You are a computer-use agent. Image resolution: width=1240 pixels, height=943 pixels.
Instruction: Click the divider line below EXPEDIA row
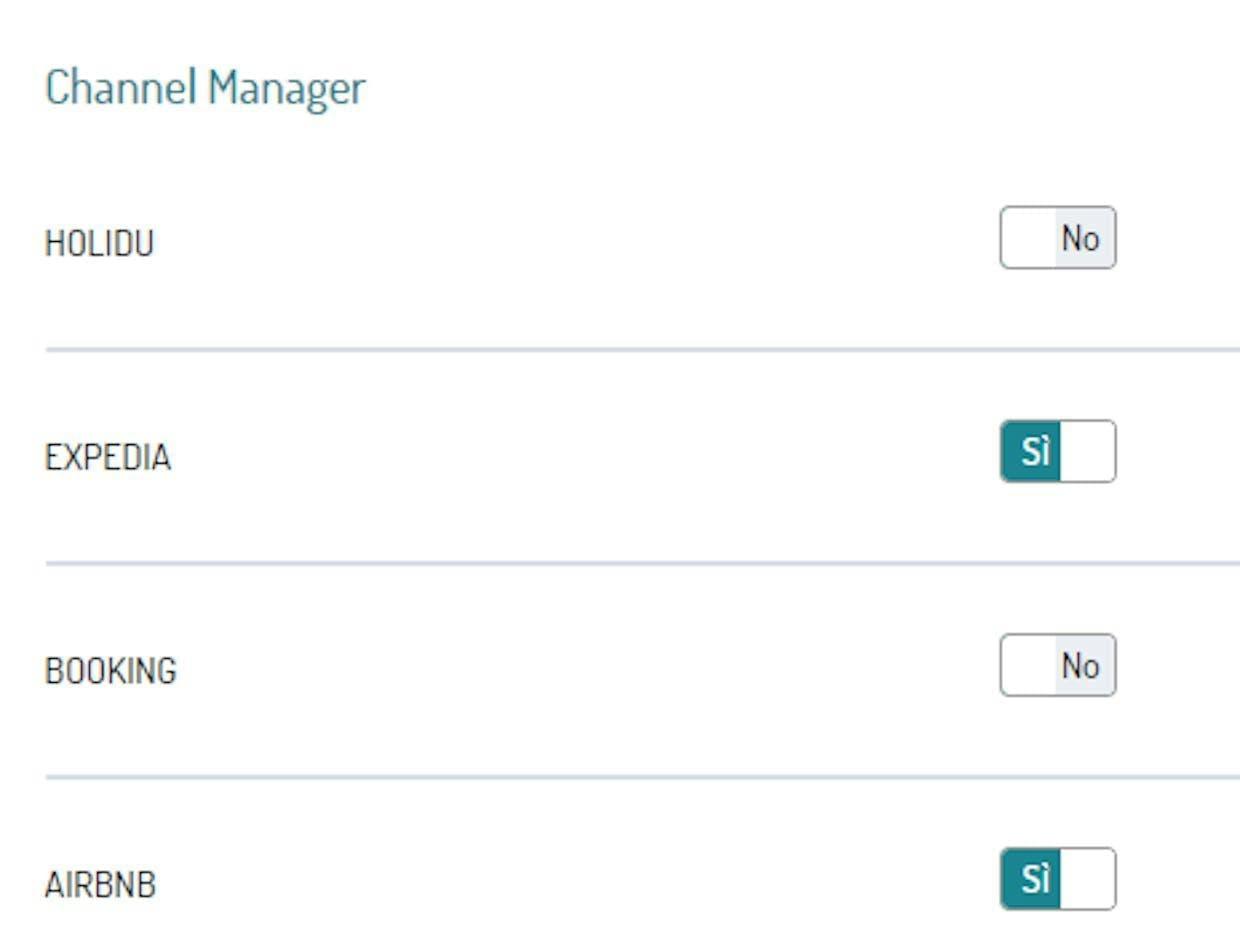coord(640,564)
